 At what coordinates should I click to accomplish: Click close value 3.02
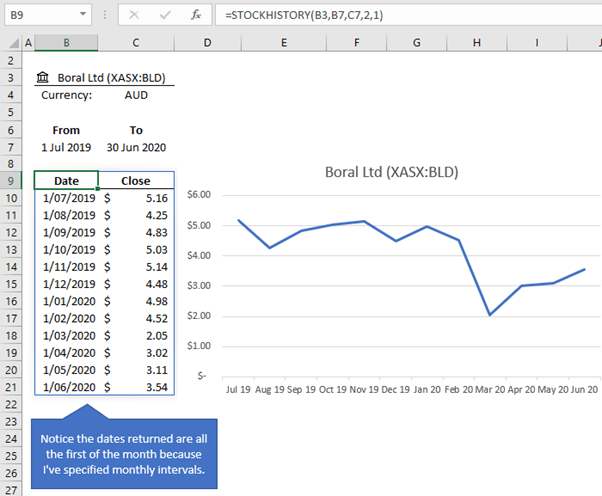(136, 353)
